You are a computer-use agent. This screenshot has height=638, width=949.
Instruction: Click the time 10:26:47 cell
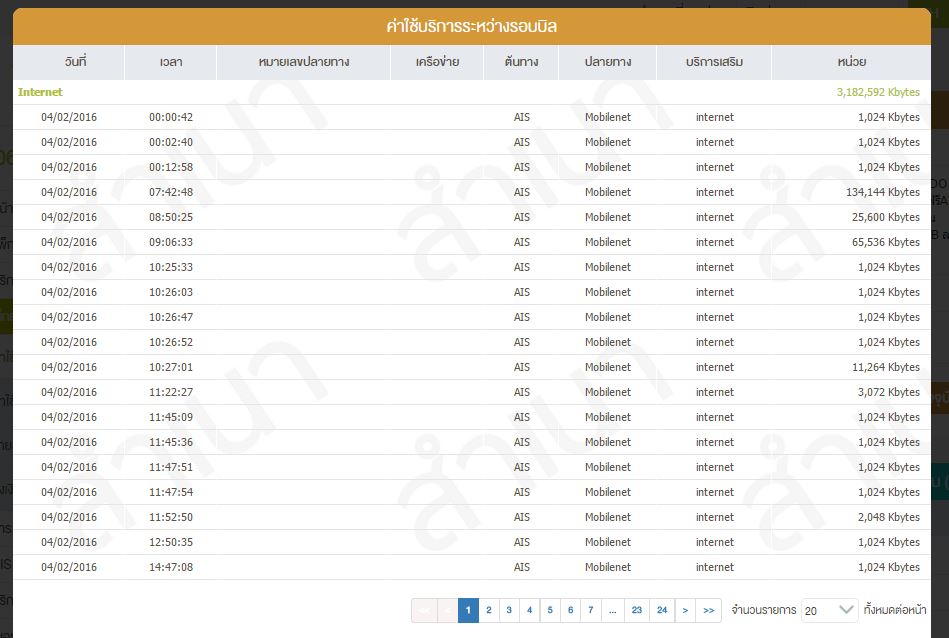(171, 317)
